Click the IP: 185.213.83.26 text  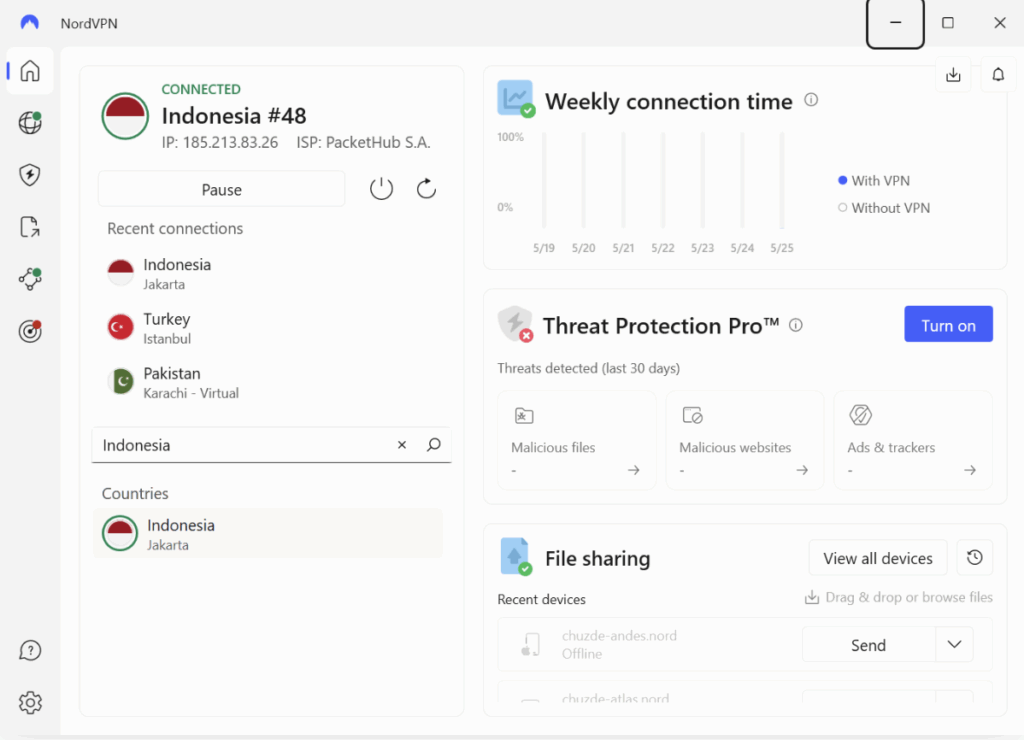(220, 142)
